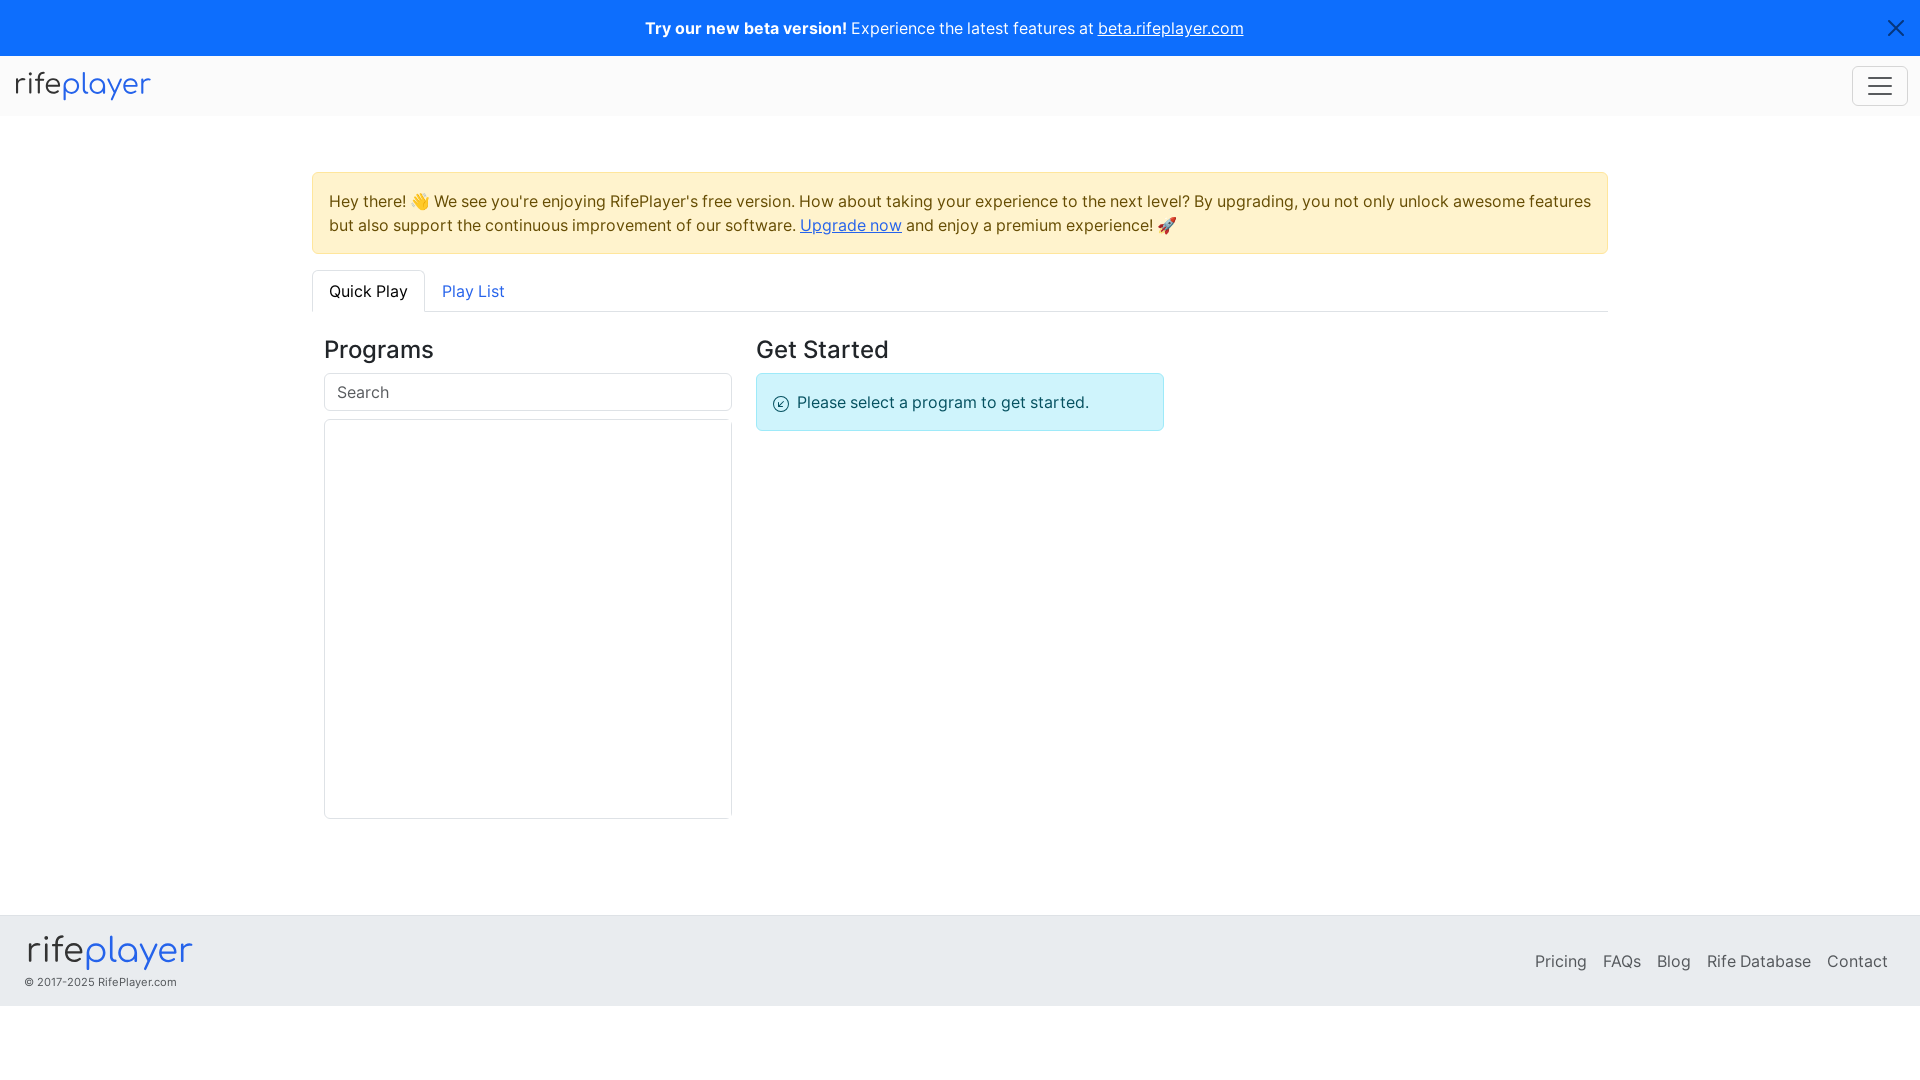Screen dimensions: 1920x1080
Task: Click '© 2017-2025 RifePlayer.com' copyright text
Action: (x=100, y=982)
